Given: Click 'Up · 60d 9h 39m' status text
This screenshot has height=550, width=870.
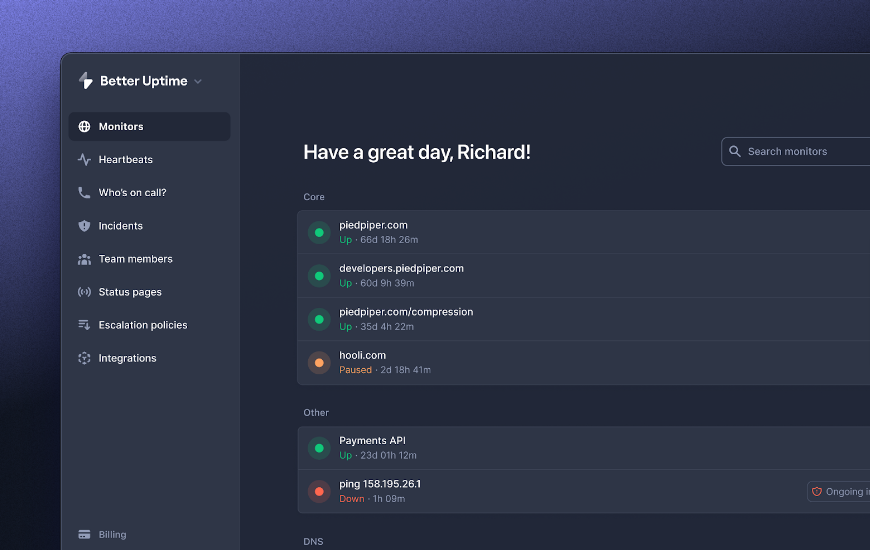Looking at the screenshot, I should click(x=377, y=283).
